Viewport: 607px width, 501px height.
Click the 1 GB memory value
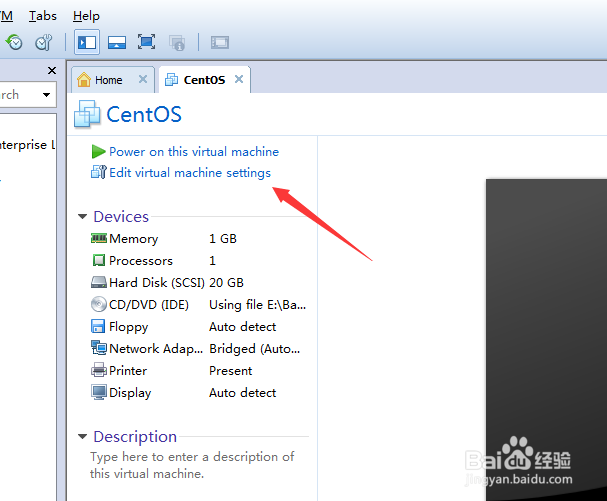[x=223, y=238]
